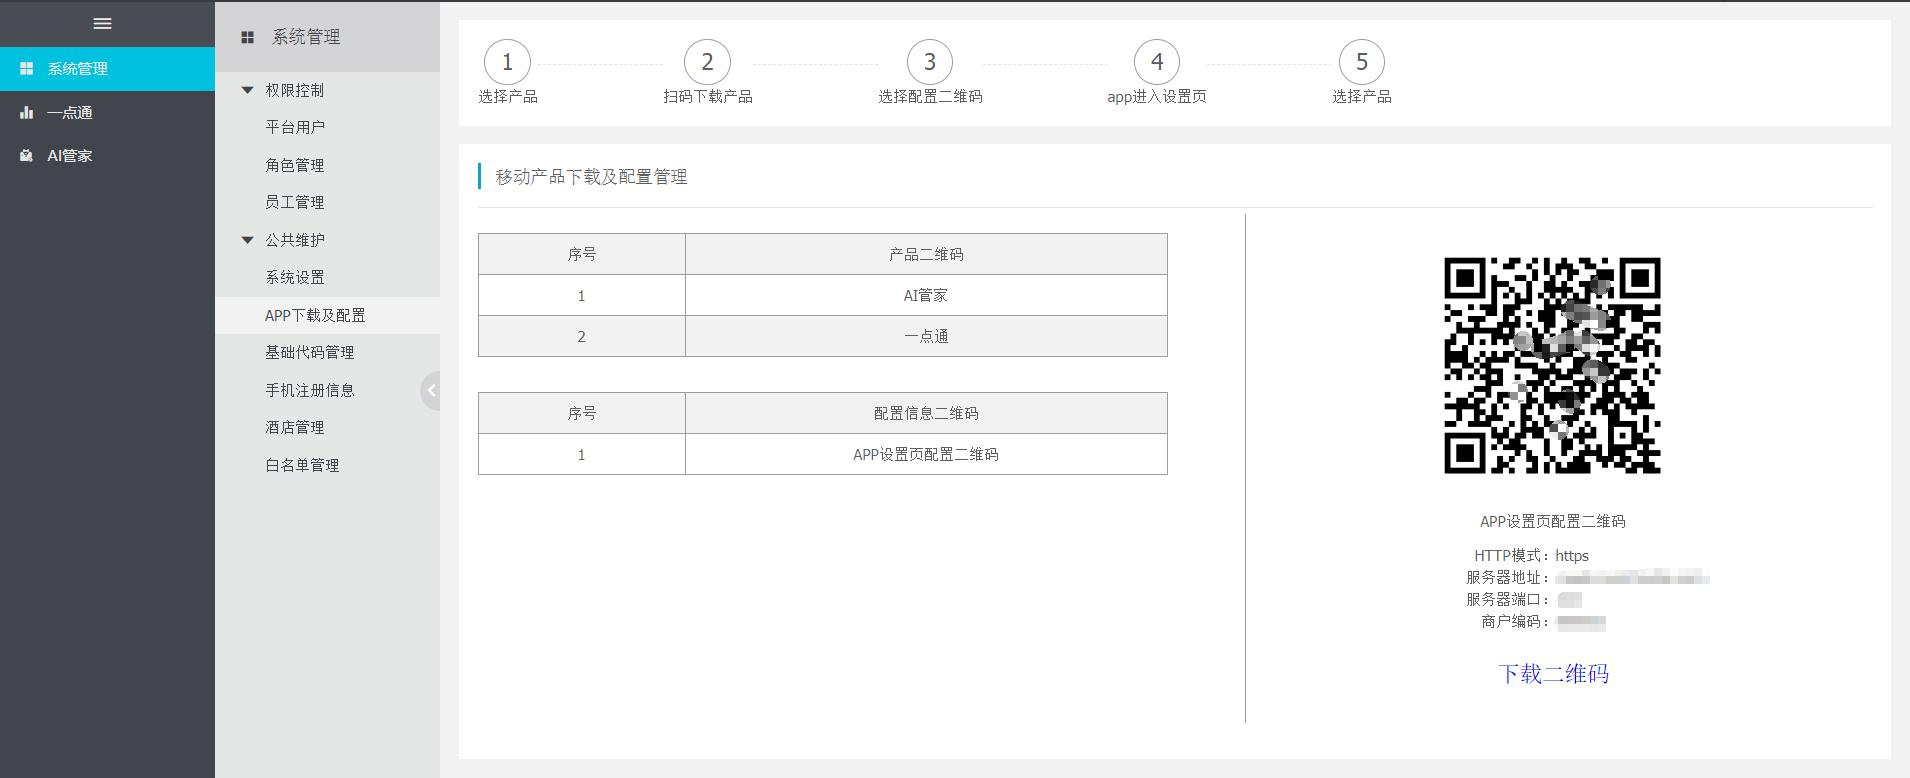Click the 序号 header in product table
Viewport: 1910px width, 778px height.
582,254
